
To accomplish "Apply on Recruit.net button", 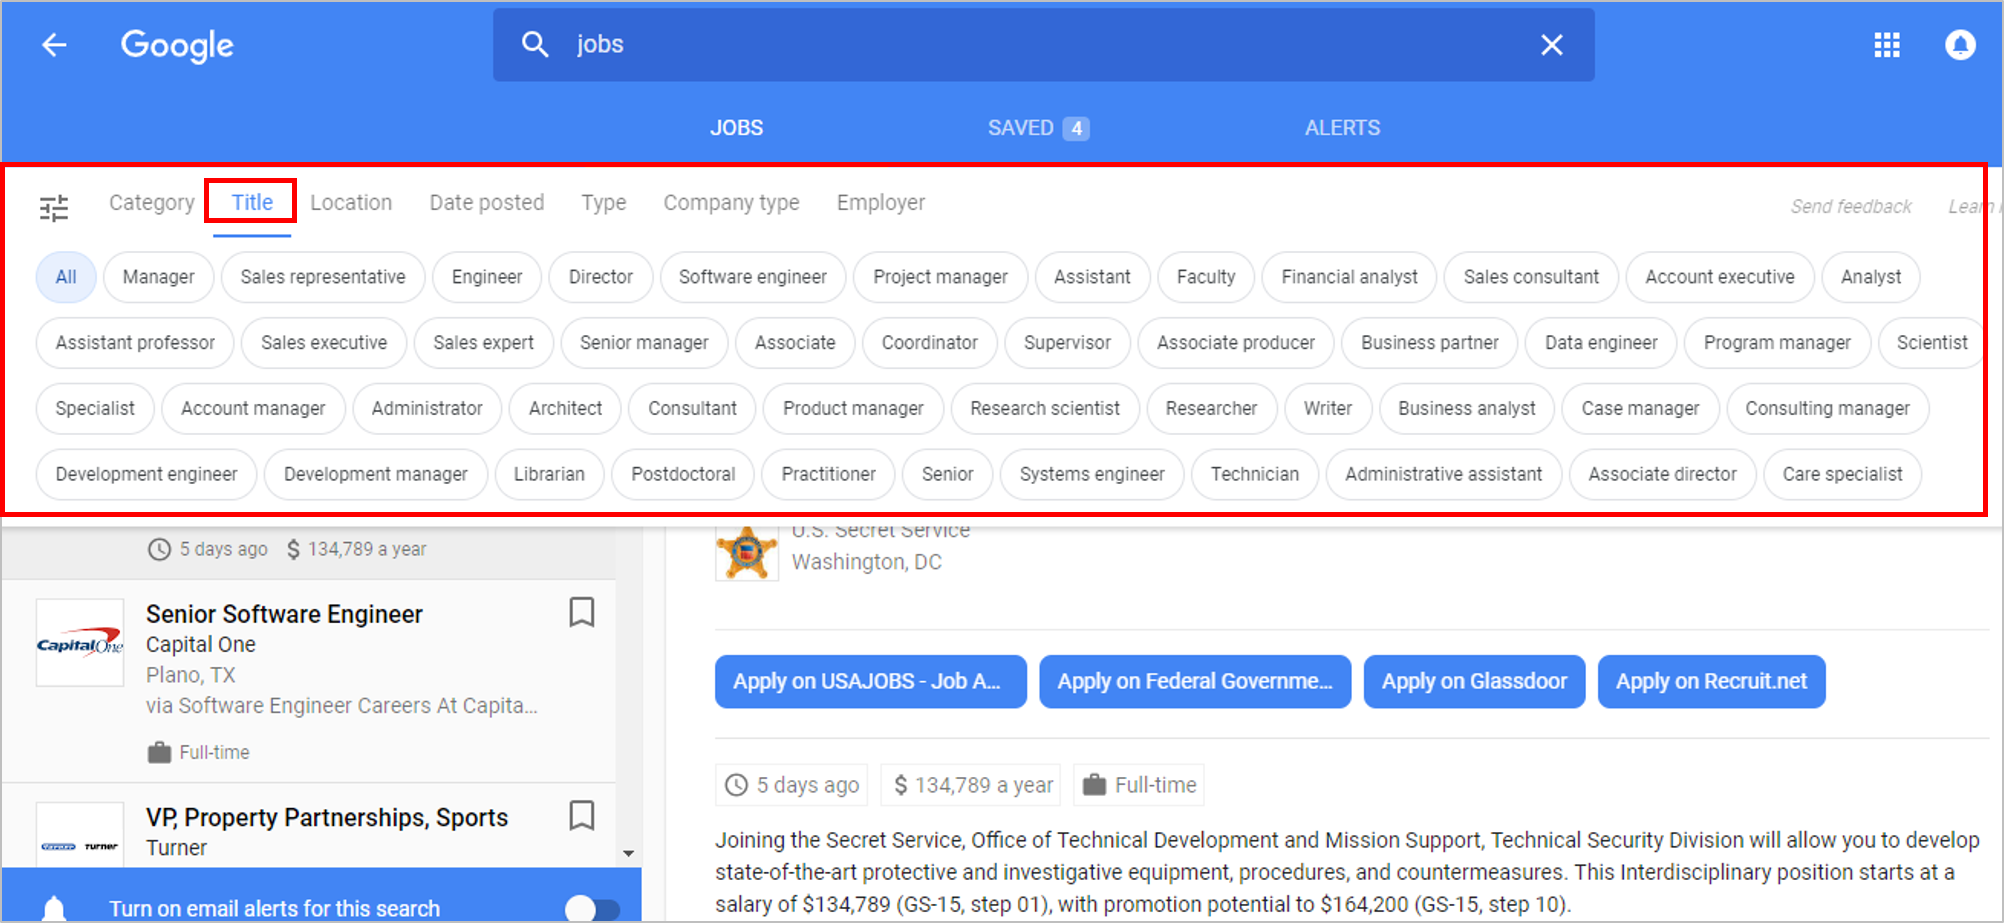I will coord(1711,682).
